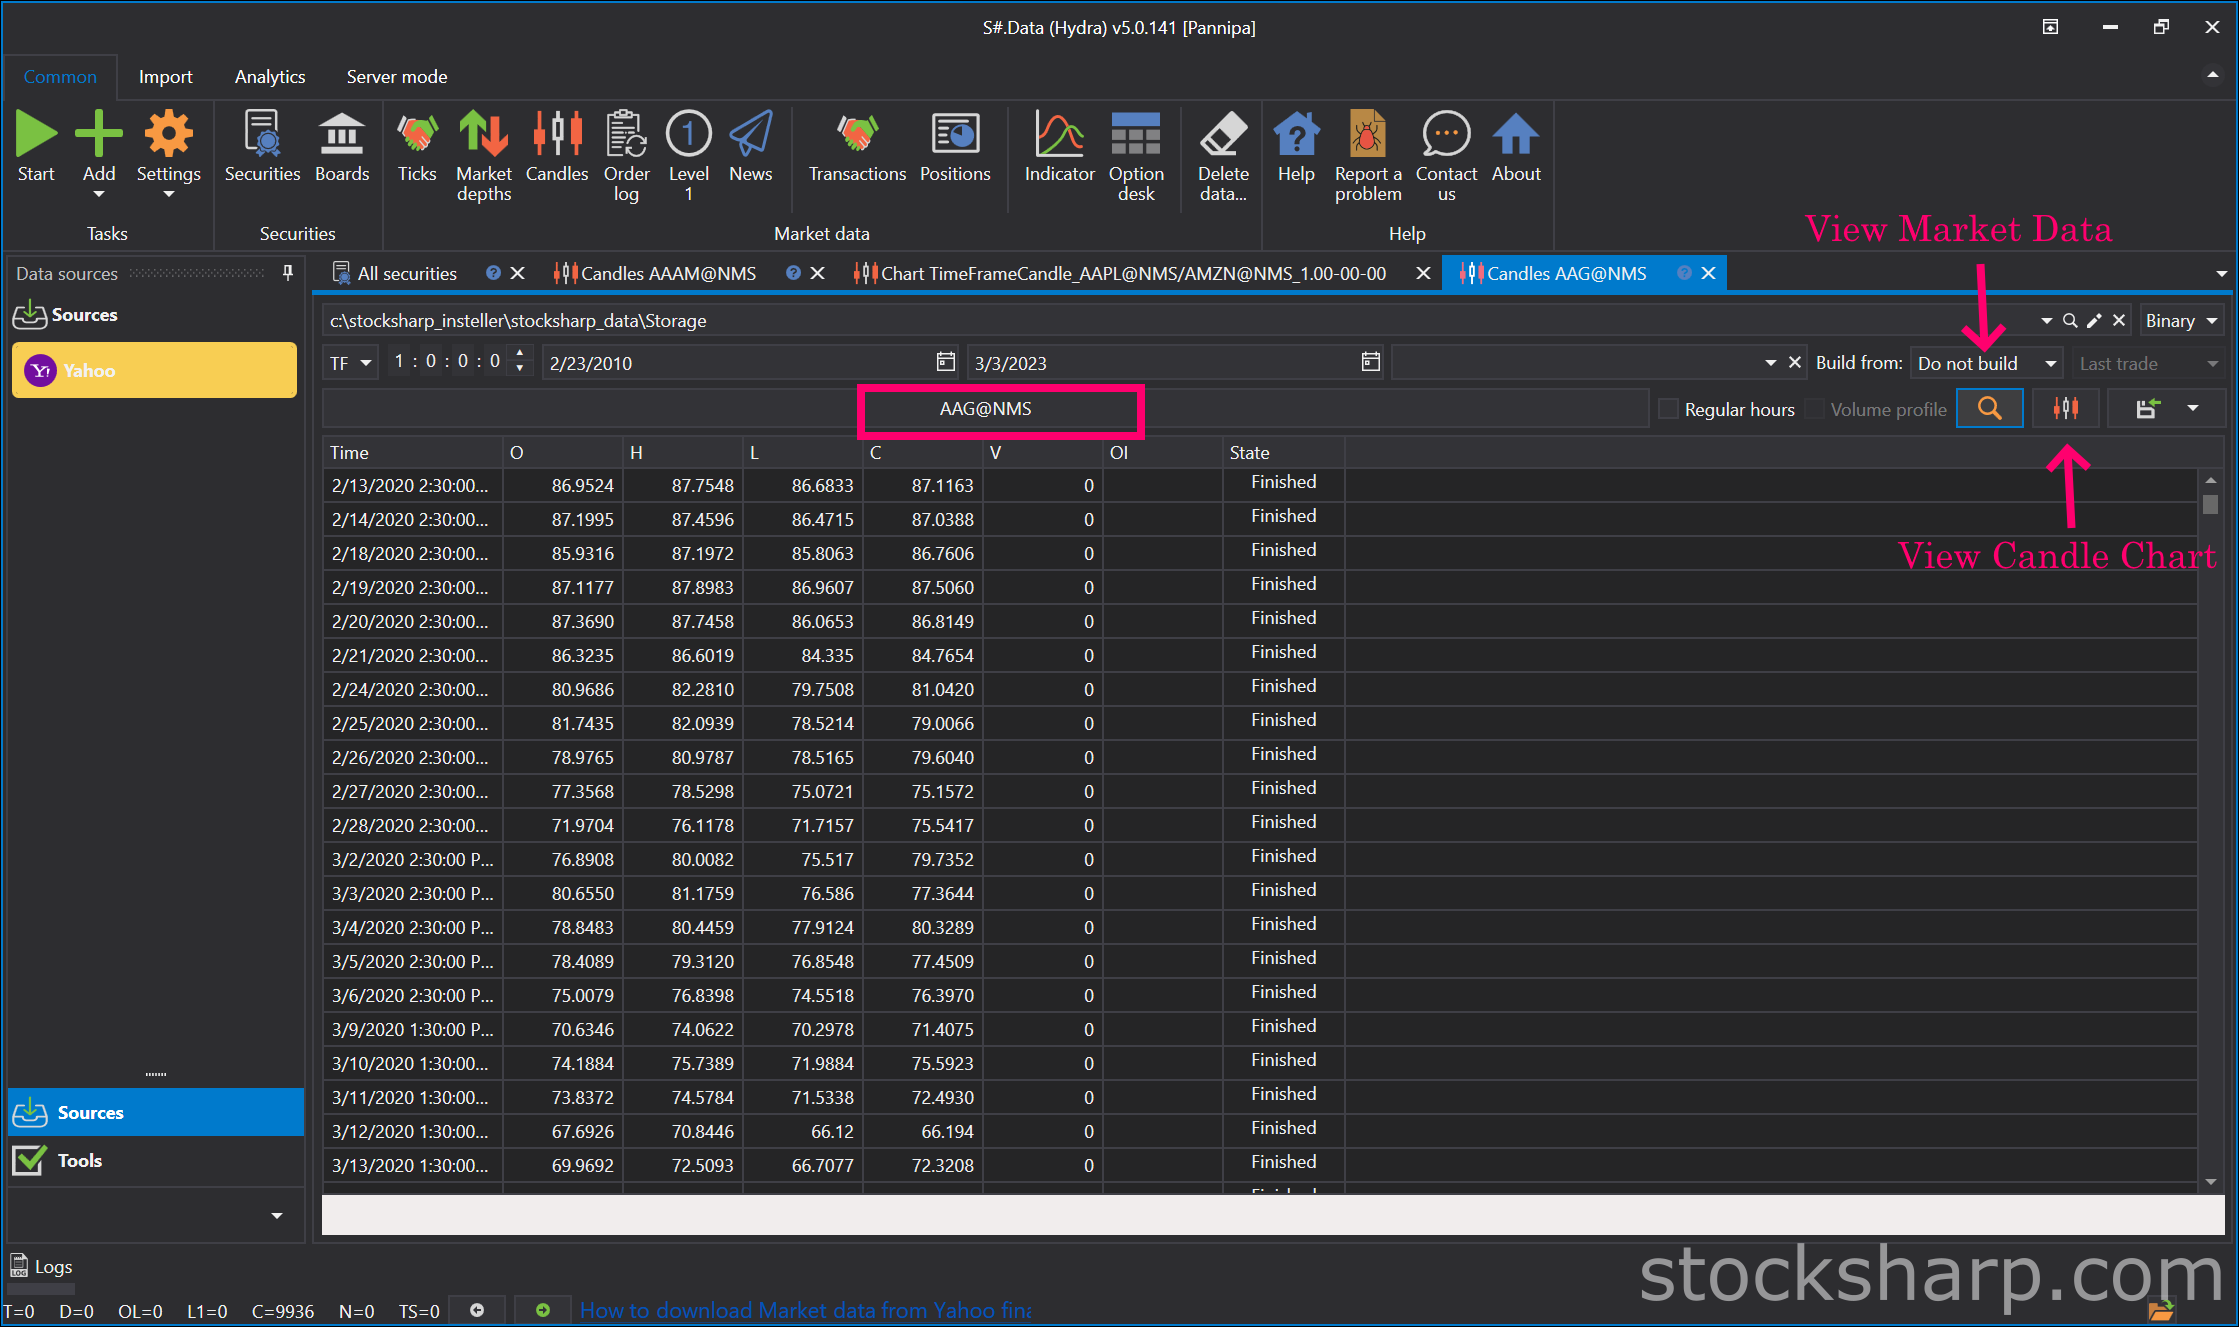Enable the Regular hours checkbox
Screen dimensions: 2239x1327
1668,409
